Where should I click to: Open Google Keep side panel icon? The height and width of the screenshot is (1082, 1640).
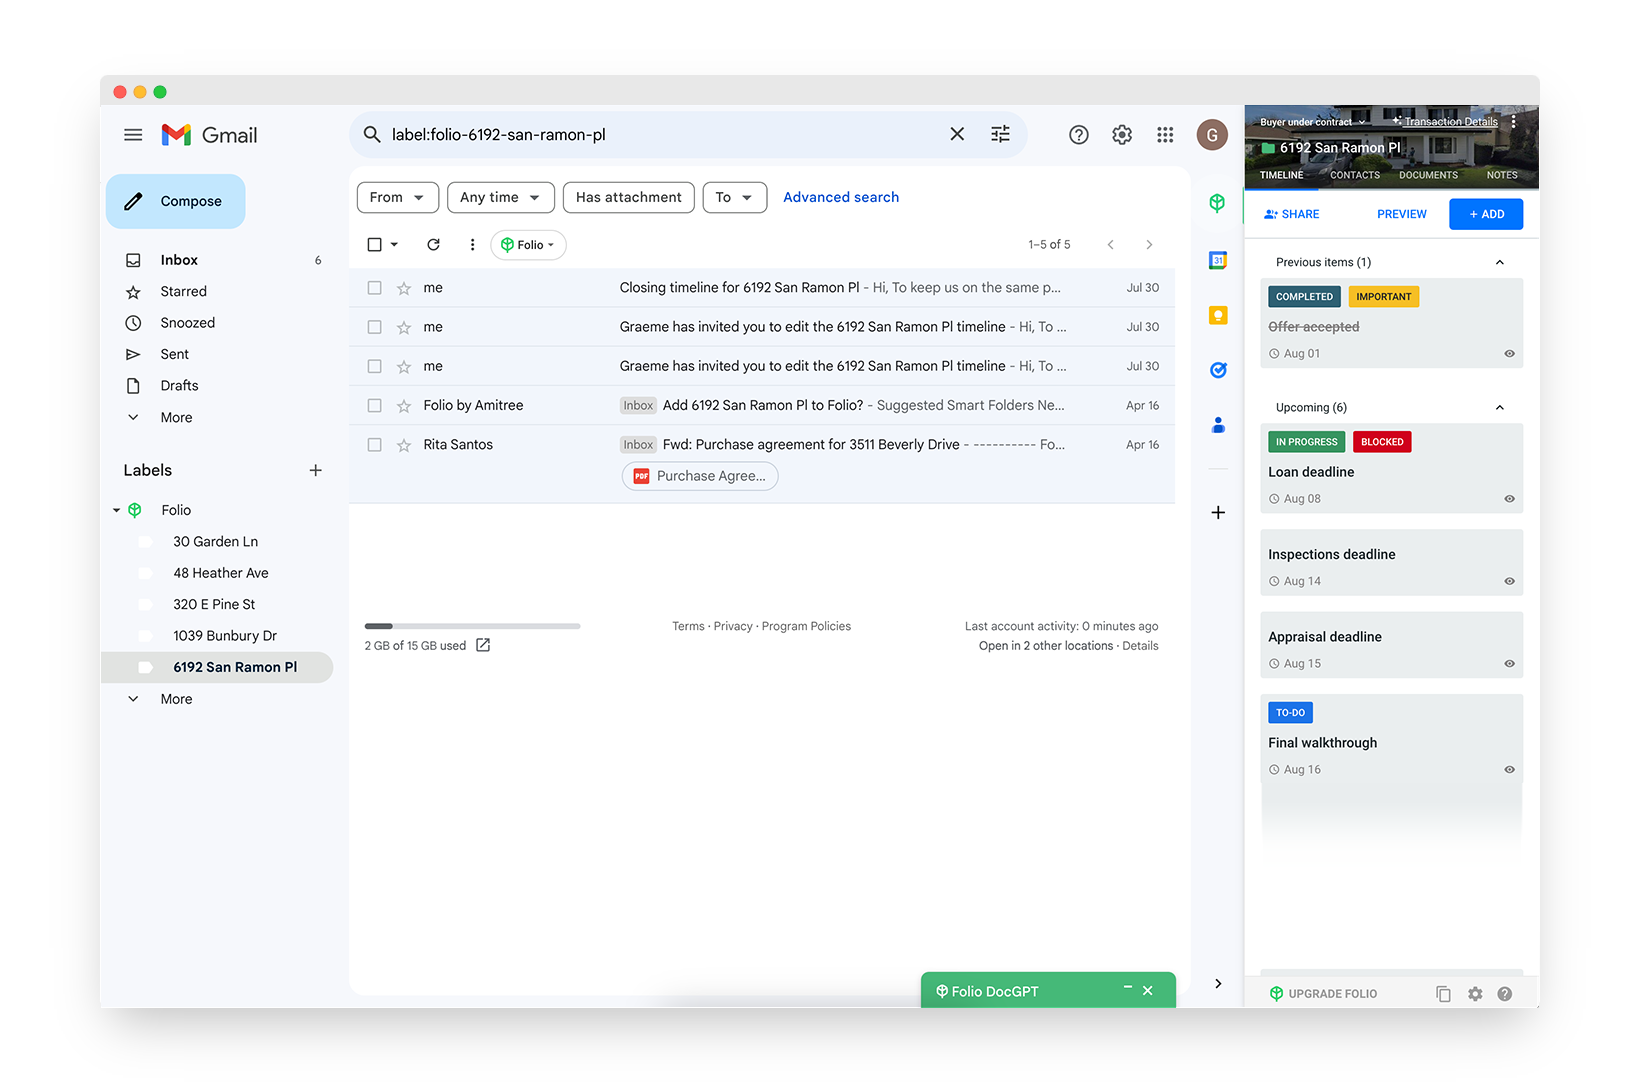1217,316
